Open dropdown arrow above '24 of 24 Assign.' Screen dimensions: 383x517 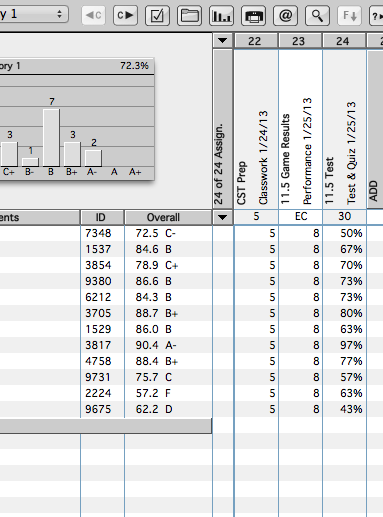[x=222, y=41]
